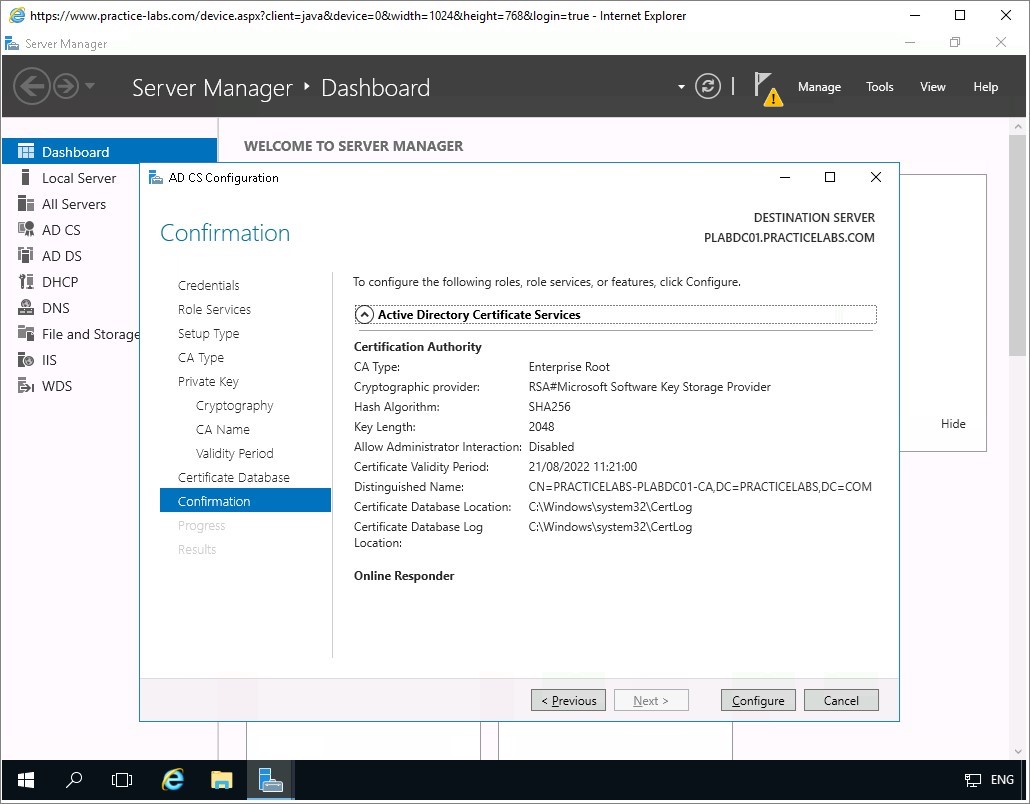Click the AD CS certificate icon
The width and height of the screenshot is (1030, 804).
pos(26,229)
